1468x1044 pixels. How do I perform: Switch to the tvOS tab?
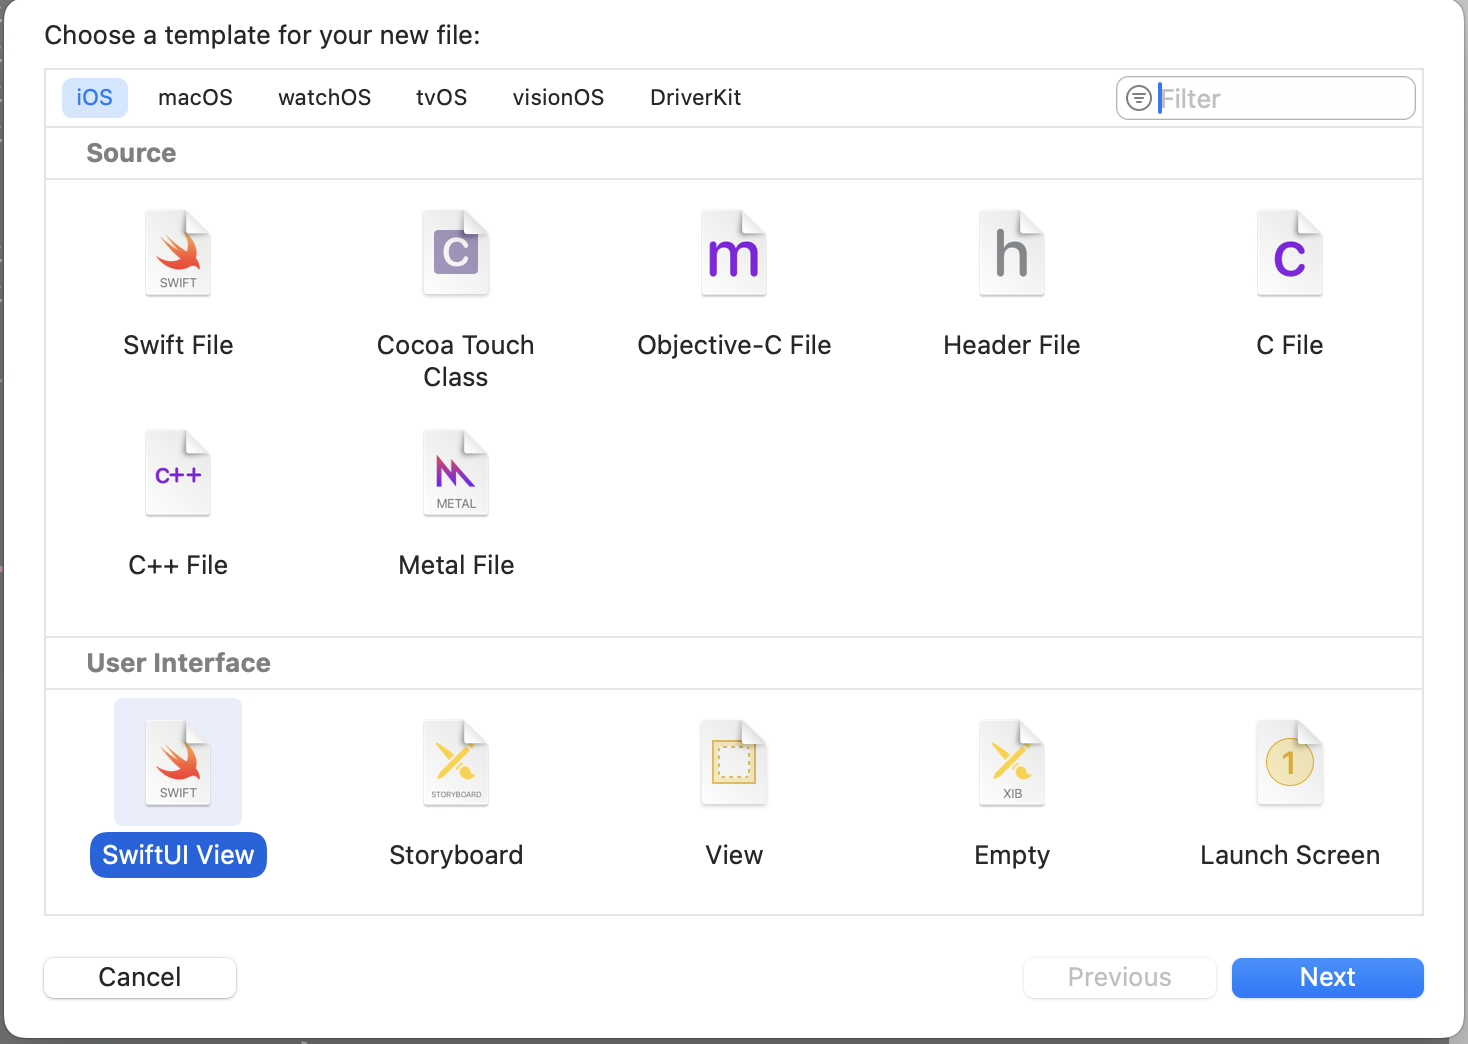coord(441,98)
